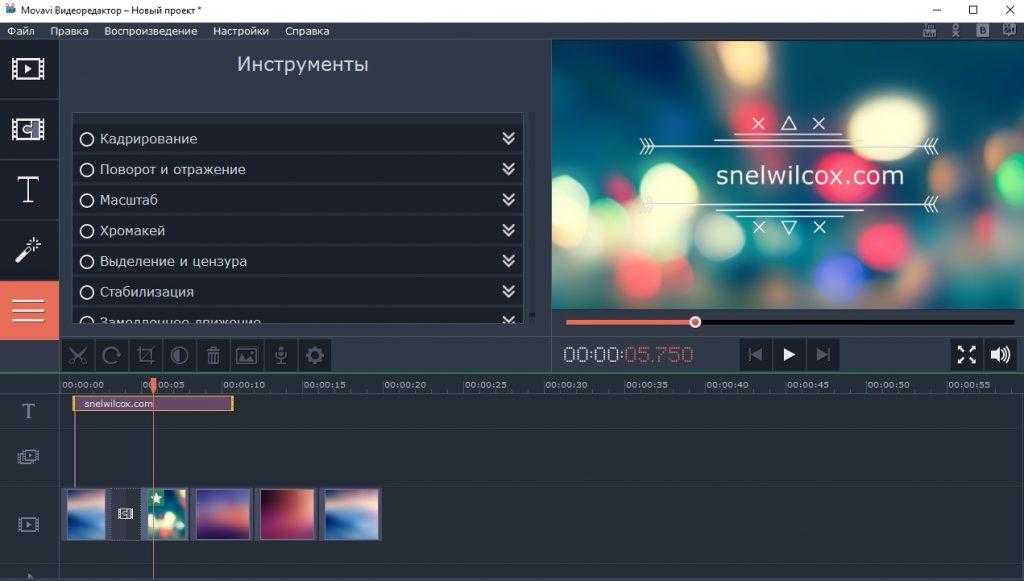Image resolution: width=1024 pixels, height=581 pixels.
Task: Click the video track header icon
Action: point(29,524)
